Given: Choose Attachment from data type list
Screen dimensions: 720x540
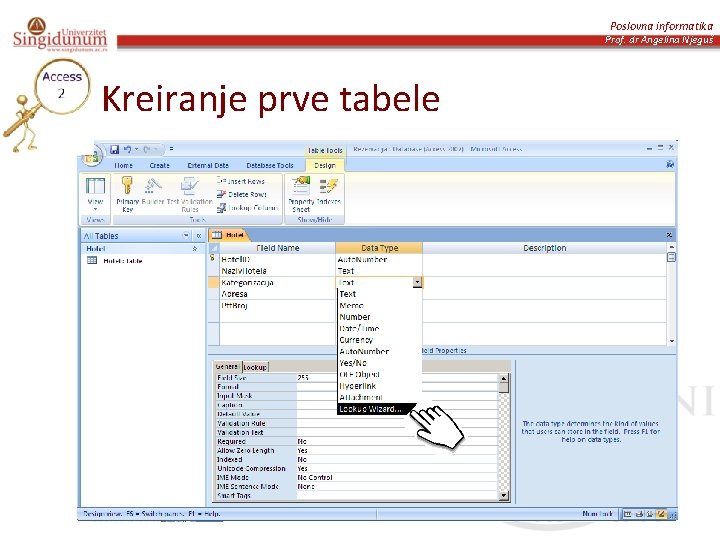Looking at the screenshot, I should pyautogui.click(x=379, y=397).
